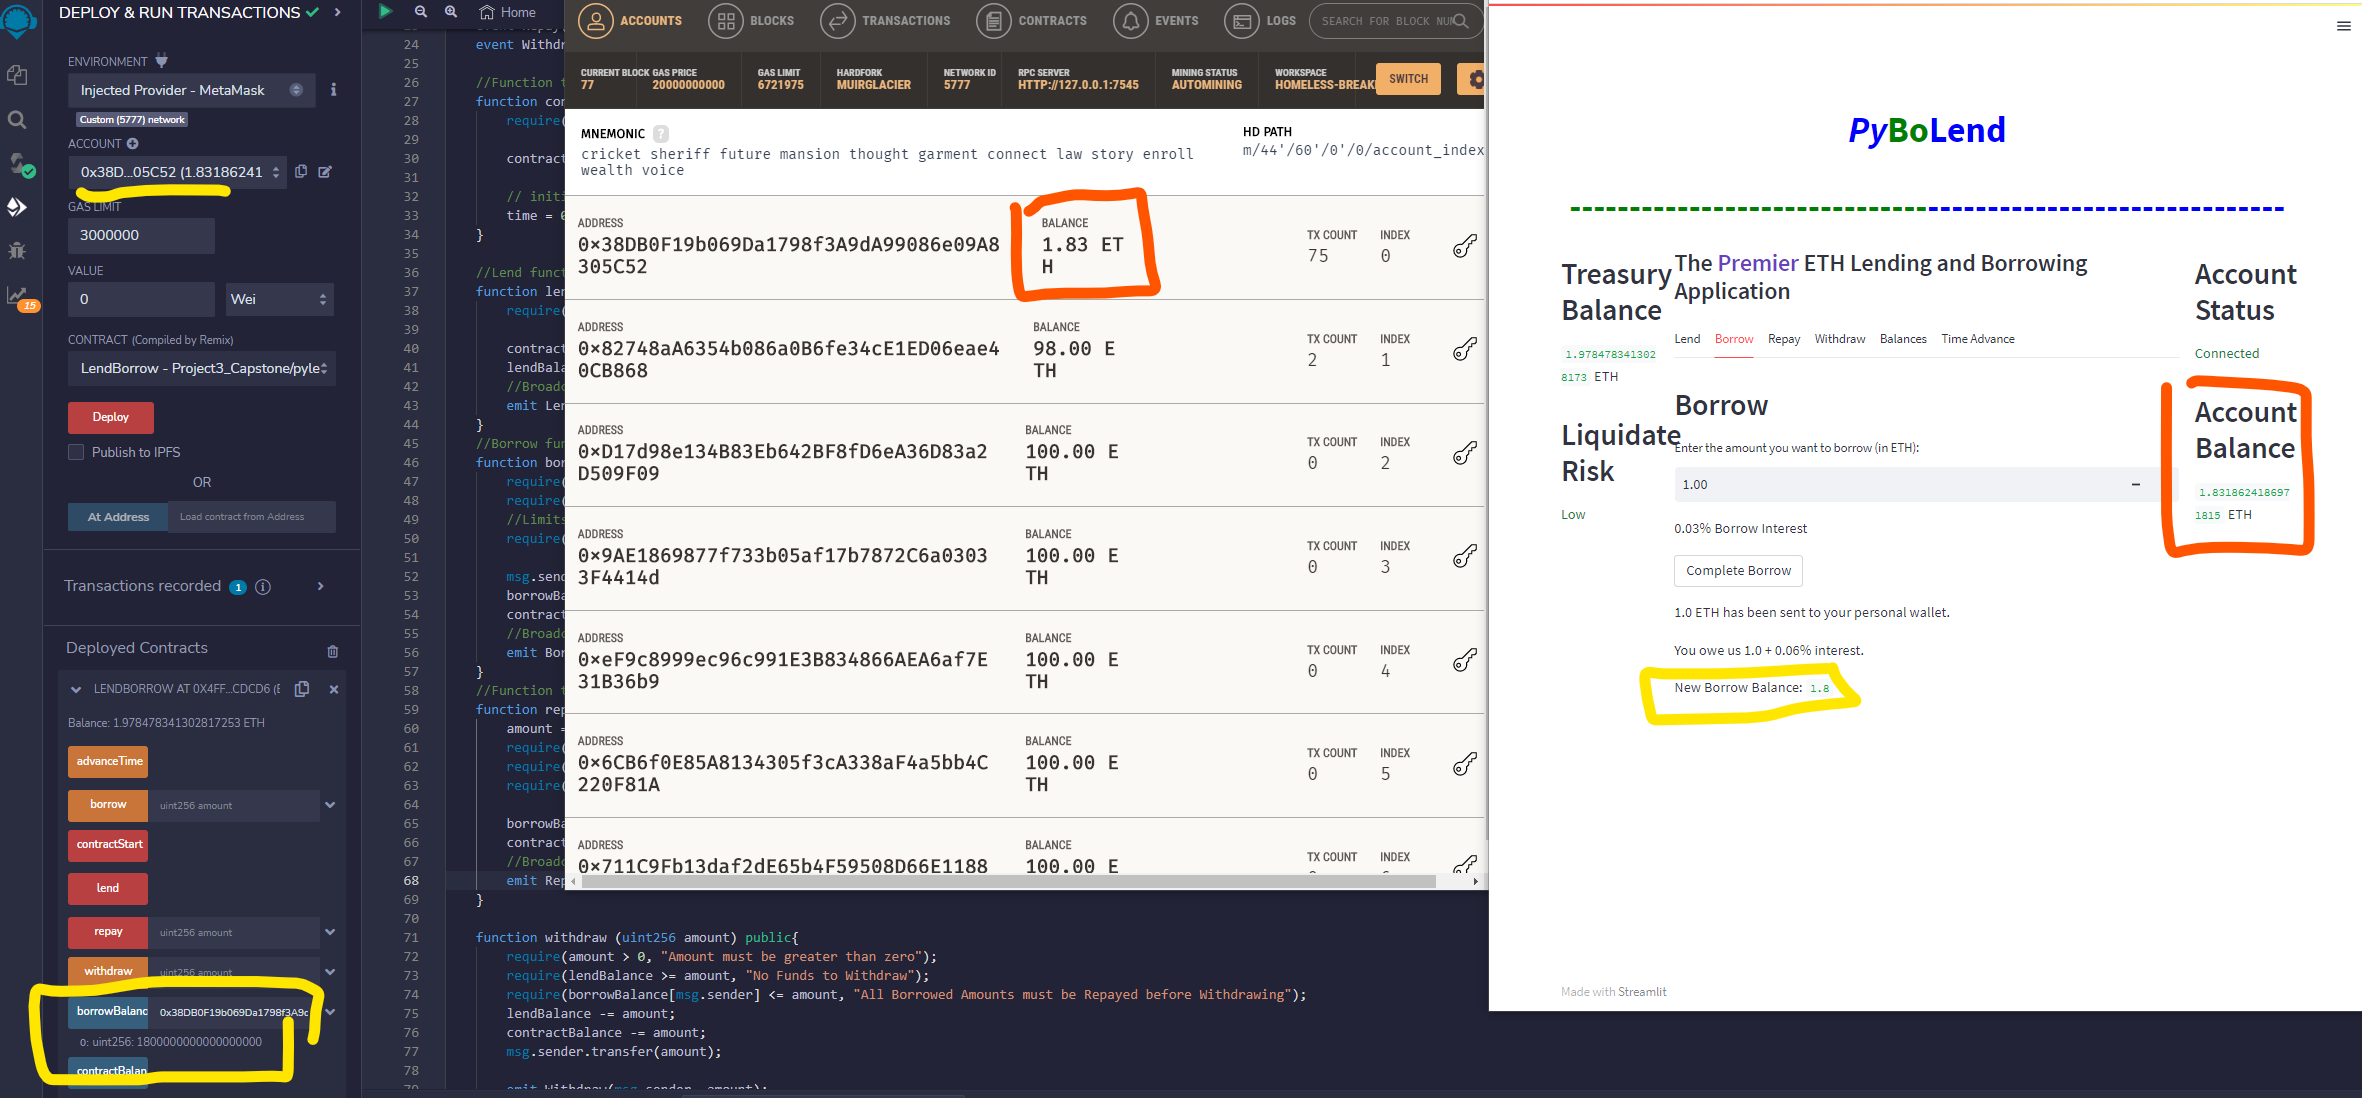2362x1098 pixels.
Task: Switch to the Repay tab
Action: point(1783,339)
